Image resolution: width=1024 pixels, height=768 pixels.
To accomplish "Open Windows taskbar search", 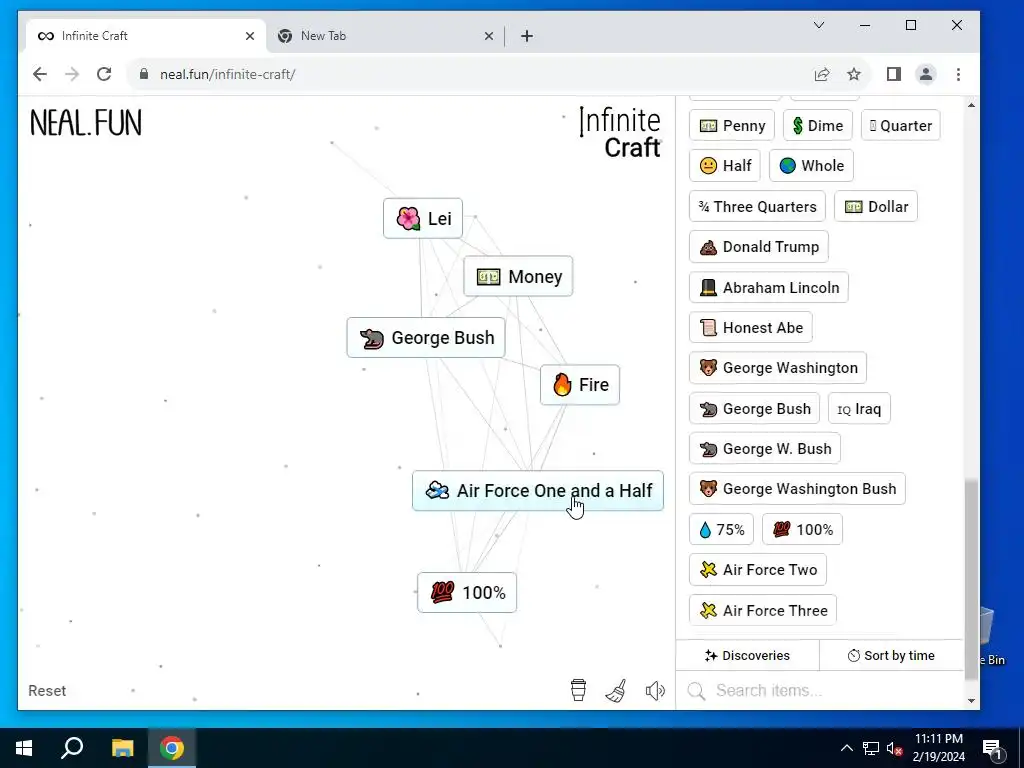I will pos(72,748).
